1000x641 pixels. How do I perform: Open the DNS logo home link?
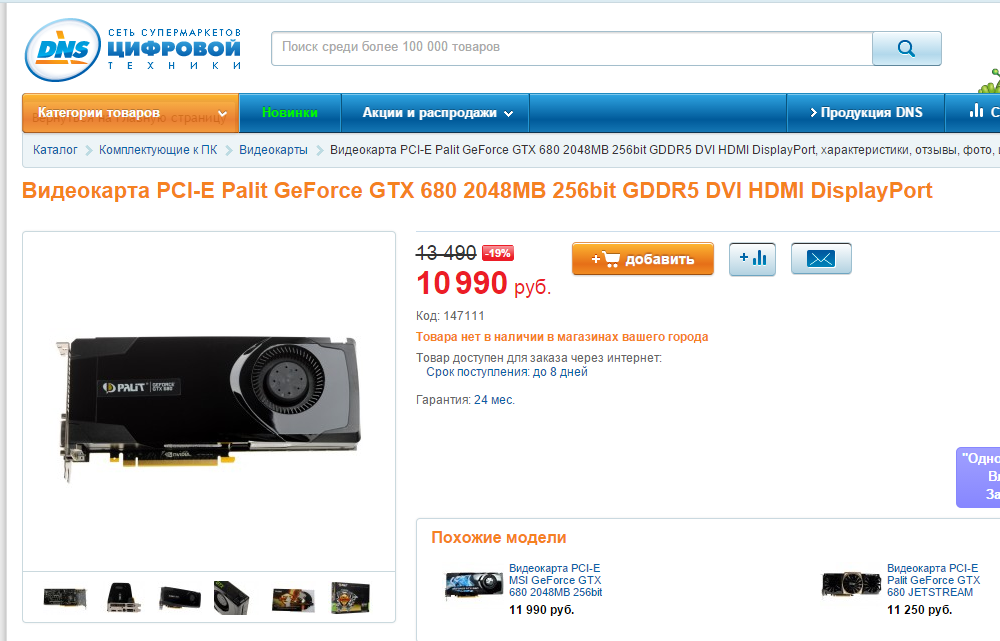[x=133, y=50]
